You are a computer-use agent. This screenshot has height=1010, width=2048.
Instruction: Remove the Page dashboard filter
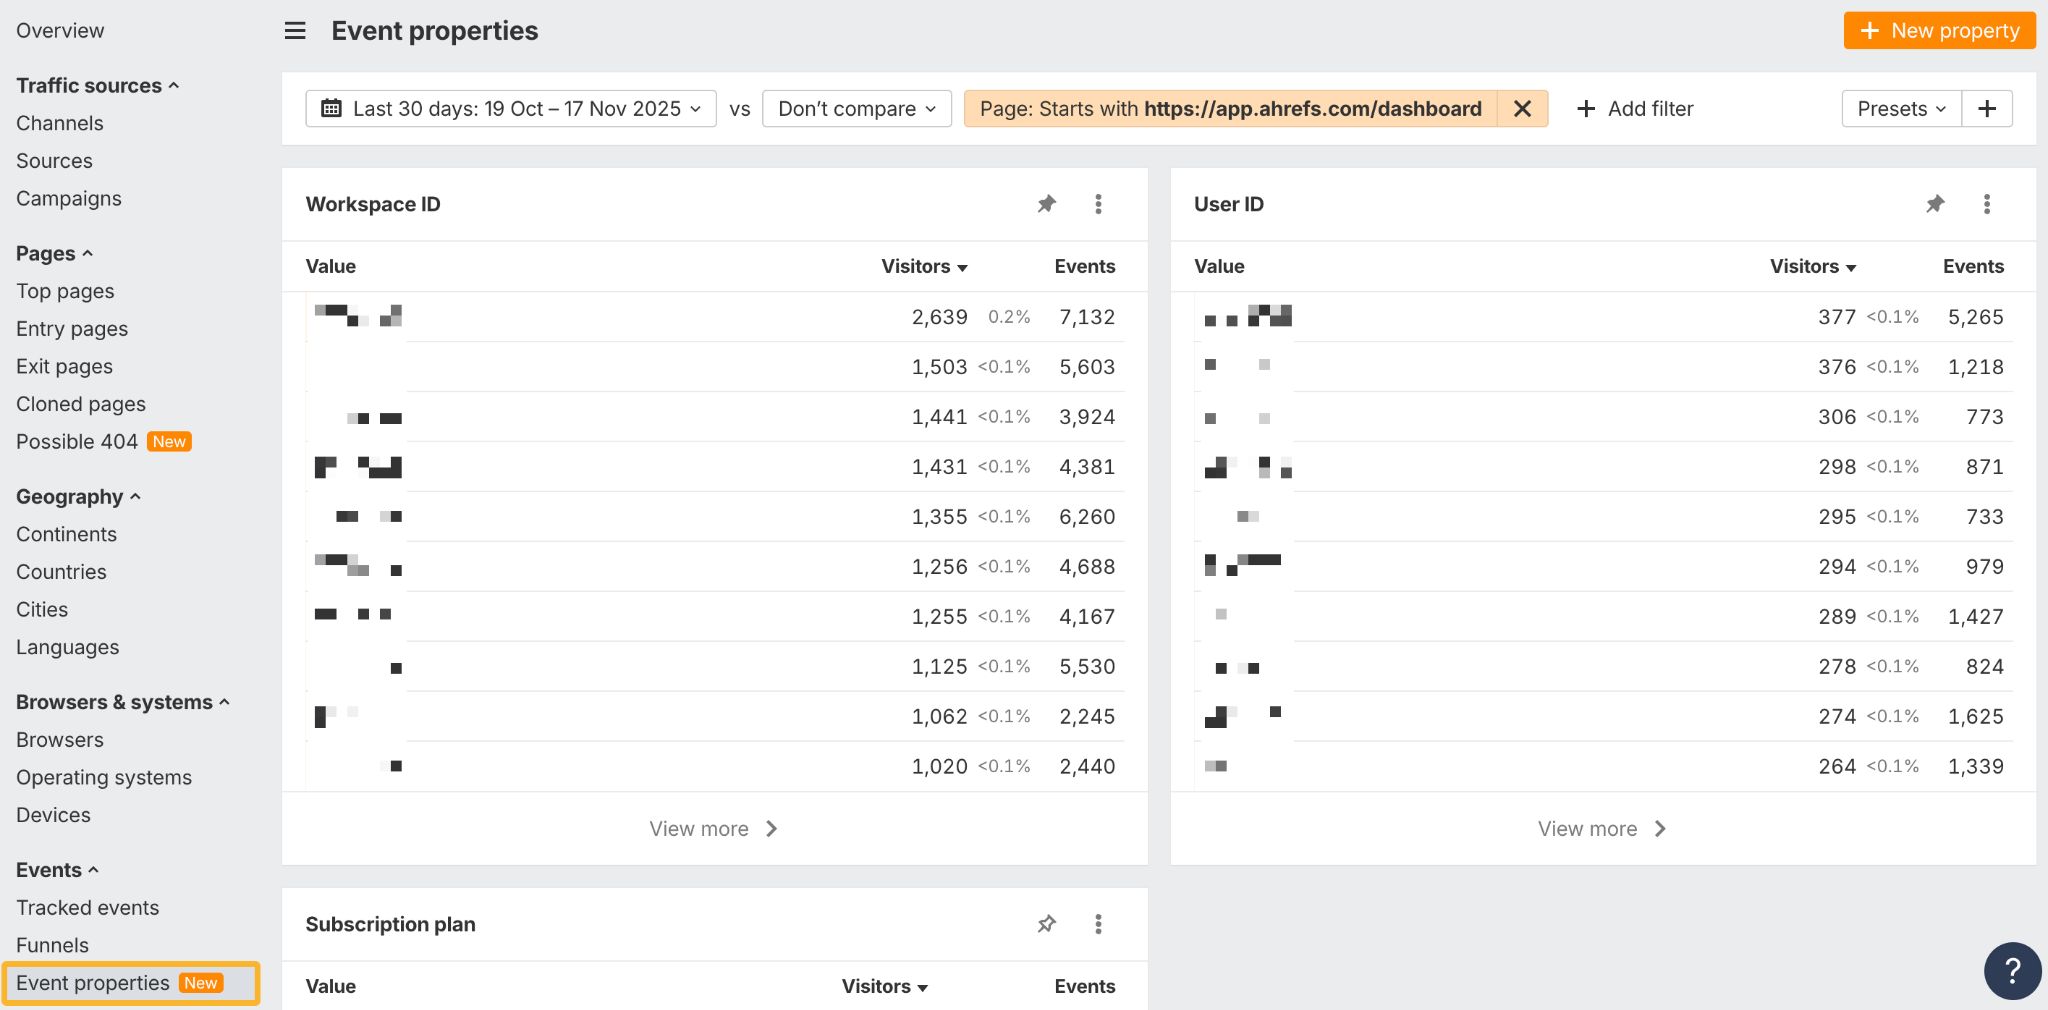1522,109
